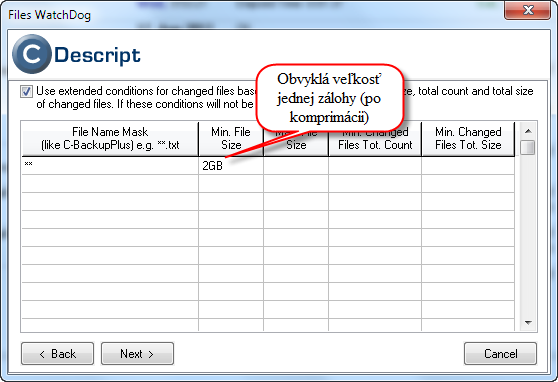Click the table scrollbar down arrow
This screenshot has width=558, height=382.
[528, 323]
